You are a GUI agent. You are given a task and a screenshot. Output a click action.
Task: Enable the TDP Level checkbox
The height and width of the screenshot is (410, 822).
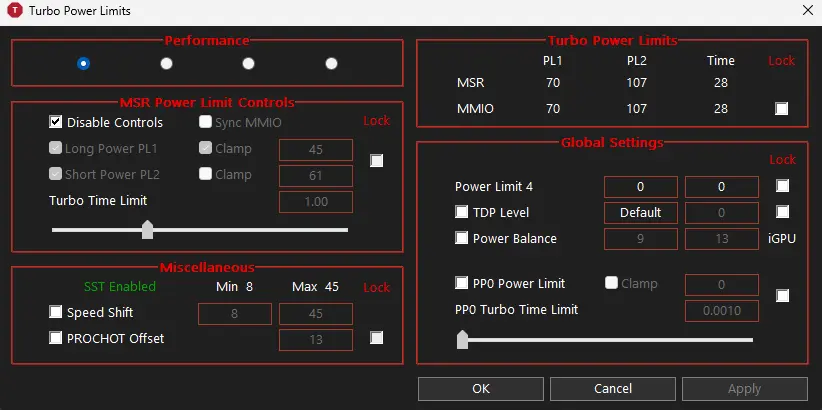pos(461,212)
